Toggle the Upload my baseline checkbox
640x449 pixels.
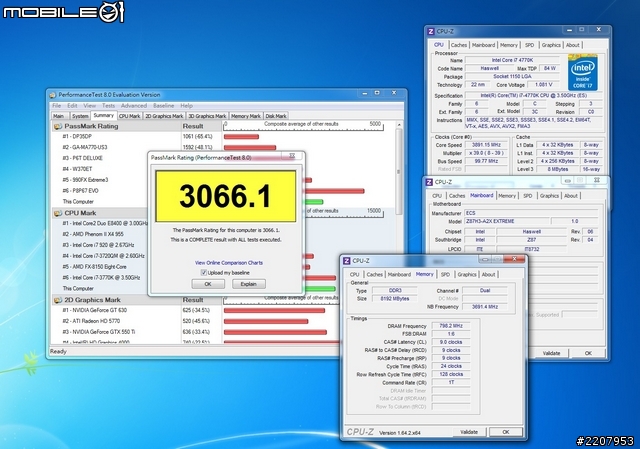coord(203,273)
